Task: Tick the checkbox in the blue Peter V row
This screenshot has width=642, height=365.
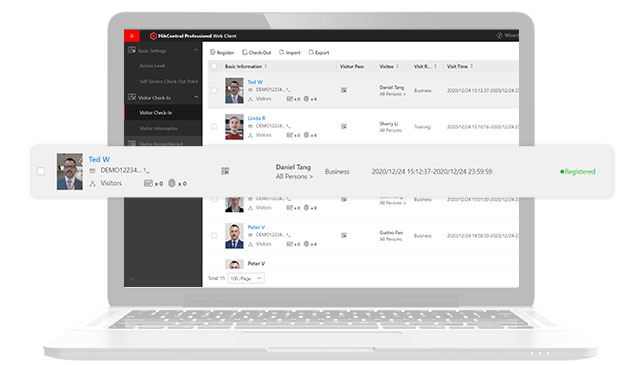Action: pos(214,236)
